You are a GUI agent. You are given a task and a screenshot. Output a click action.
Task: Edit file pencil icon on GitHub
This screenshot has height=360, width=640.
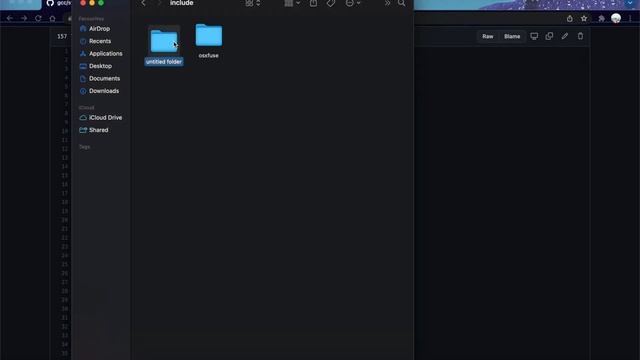pos(565,36)
